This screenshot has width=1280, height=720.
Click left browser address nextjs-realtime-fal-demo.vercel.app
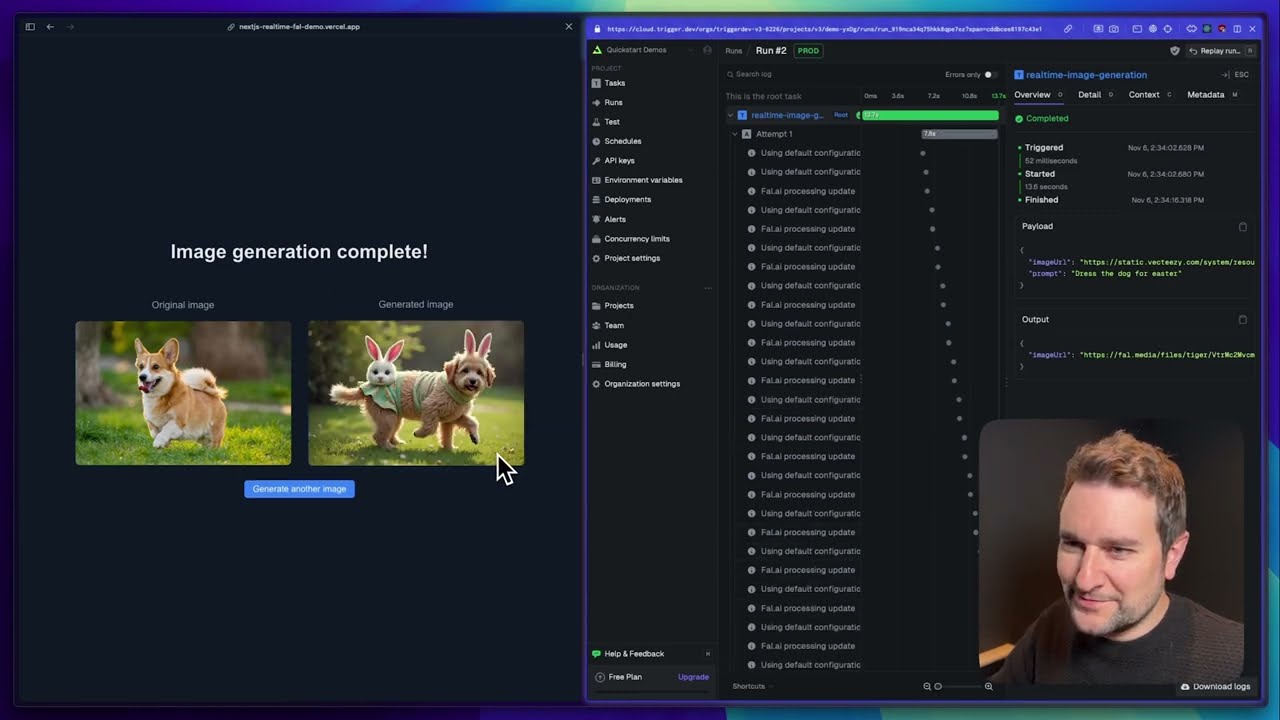tap(299, 27)
